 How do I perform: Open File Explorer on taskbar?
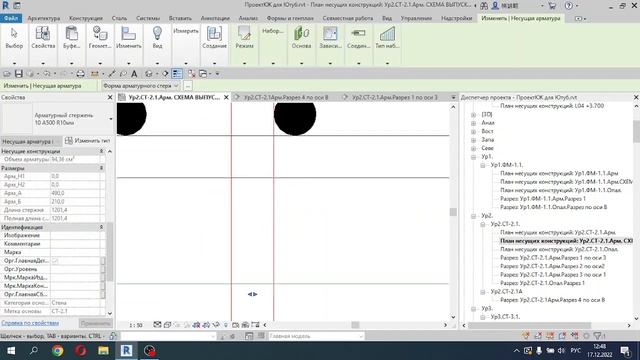click(103, 351)
